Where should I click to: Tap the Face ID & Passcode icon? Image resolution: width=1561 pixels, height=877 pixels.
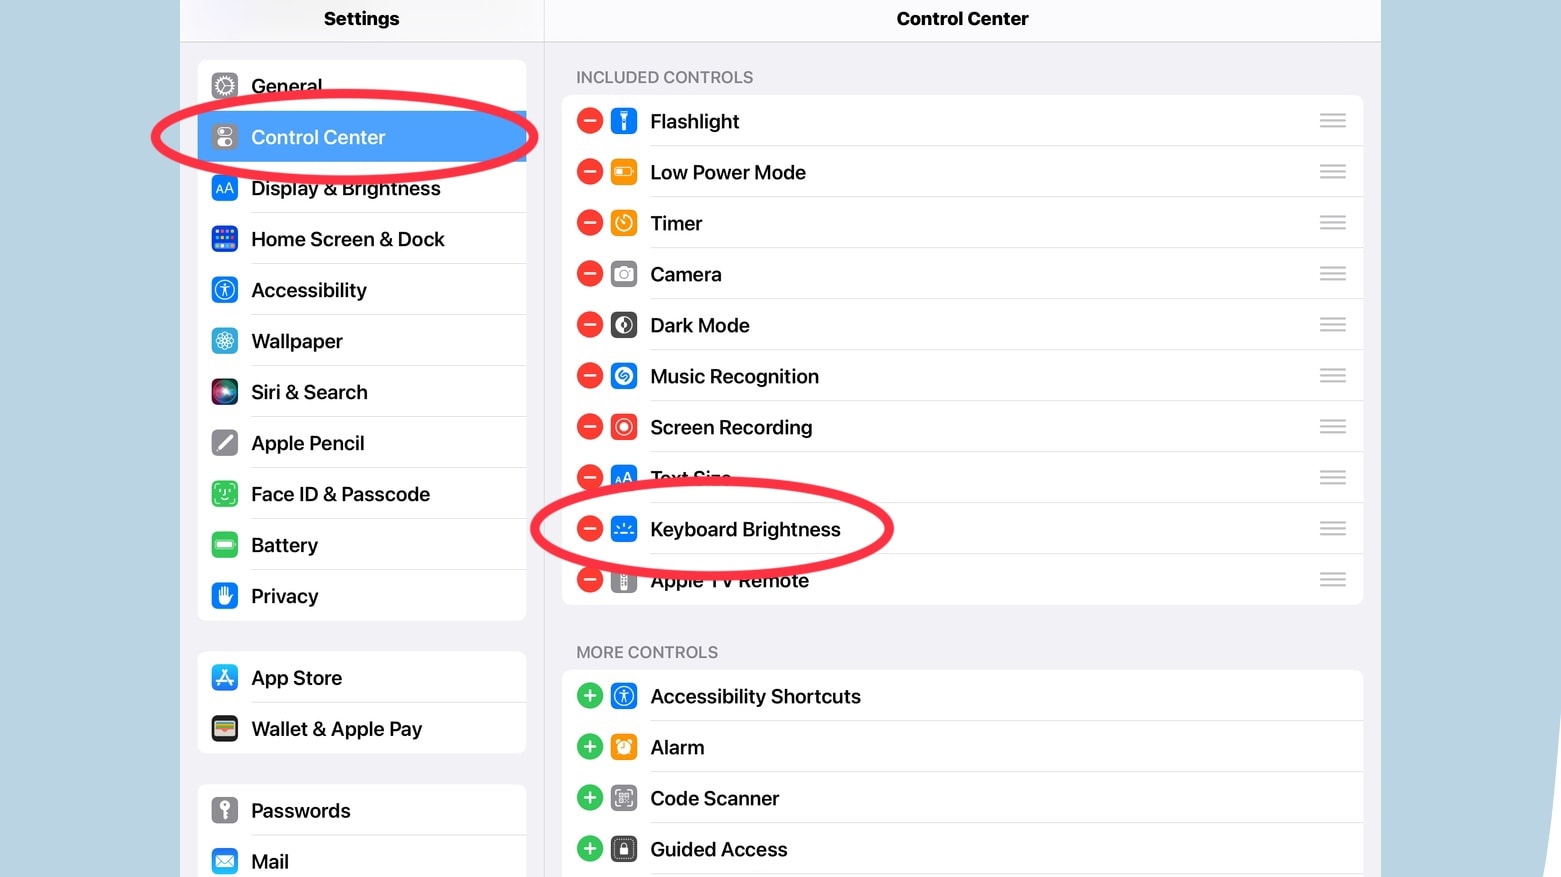click(x=225, y=494)
